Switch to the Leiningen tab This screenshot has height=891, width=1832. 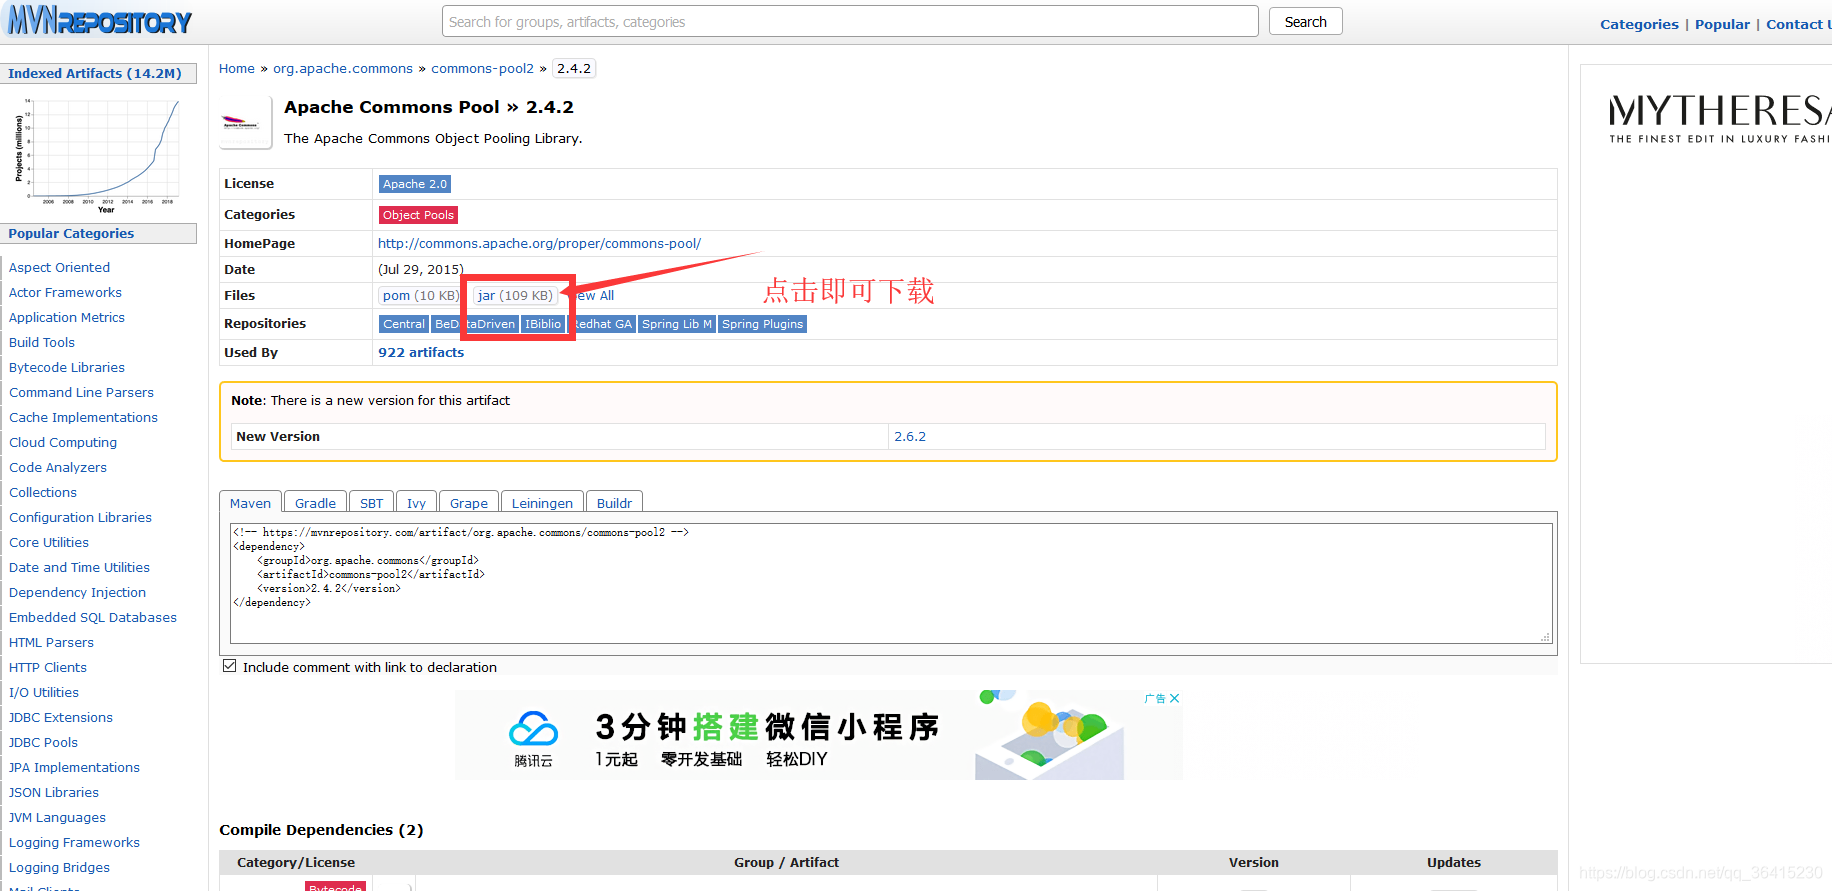(542, 503)
